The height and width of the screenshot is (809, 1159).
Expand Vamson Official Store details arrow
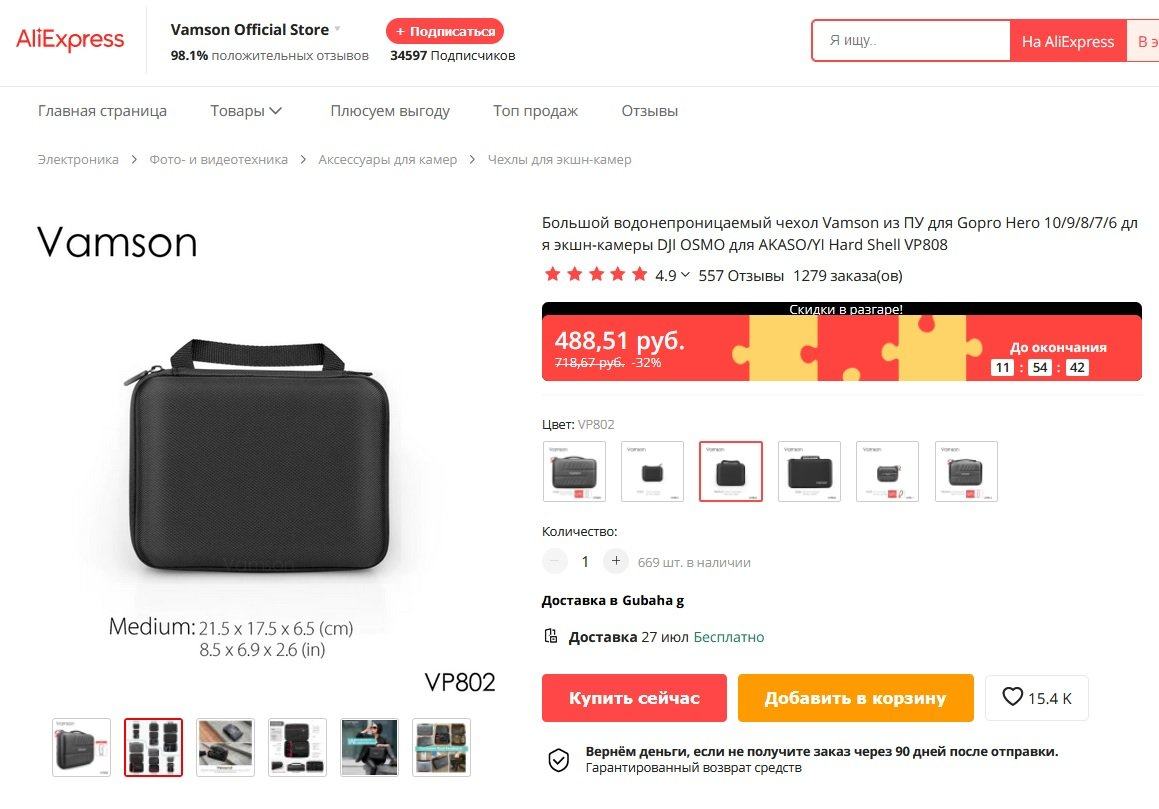click(x=338, y=29)
